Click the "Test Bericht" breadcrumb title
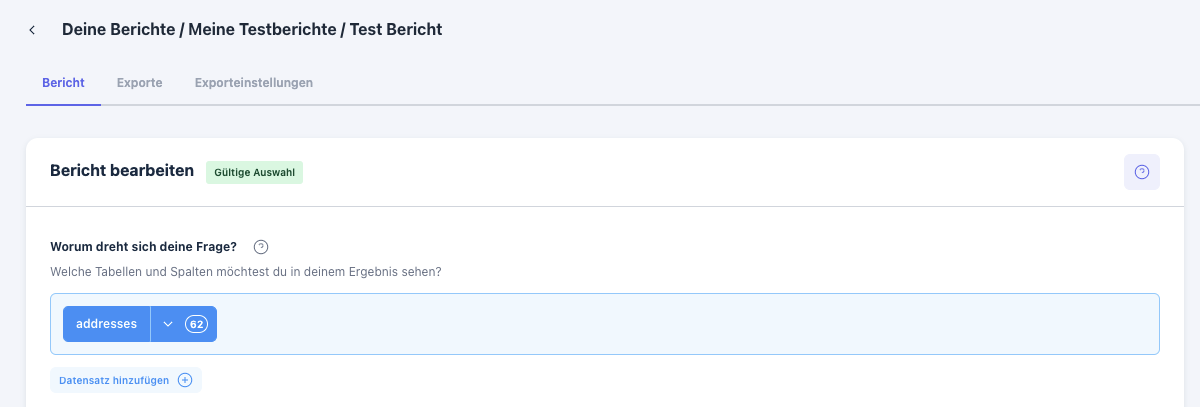Viewport: 1200px width, 407px height. tap(395, 30)
